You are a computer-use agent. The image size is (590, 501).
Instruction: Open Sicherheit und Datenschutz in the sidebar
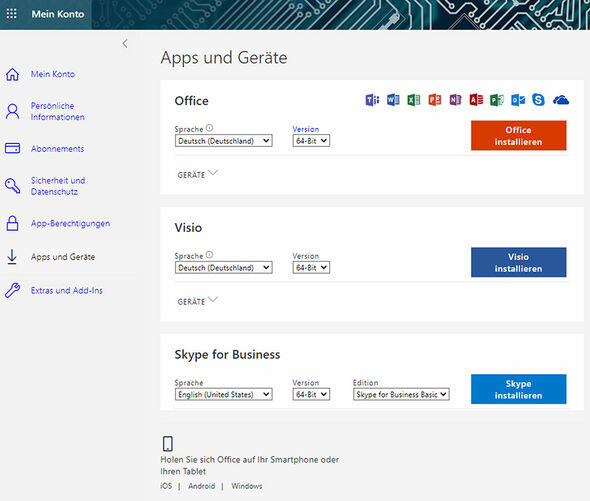(x=58, y=186)
